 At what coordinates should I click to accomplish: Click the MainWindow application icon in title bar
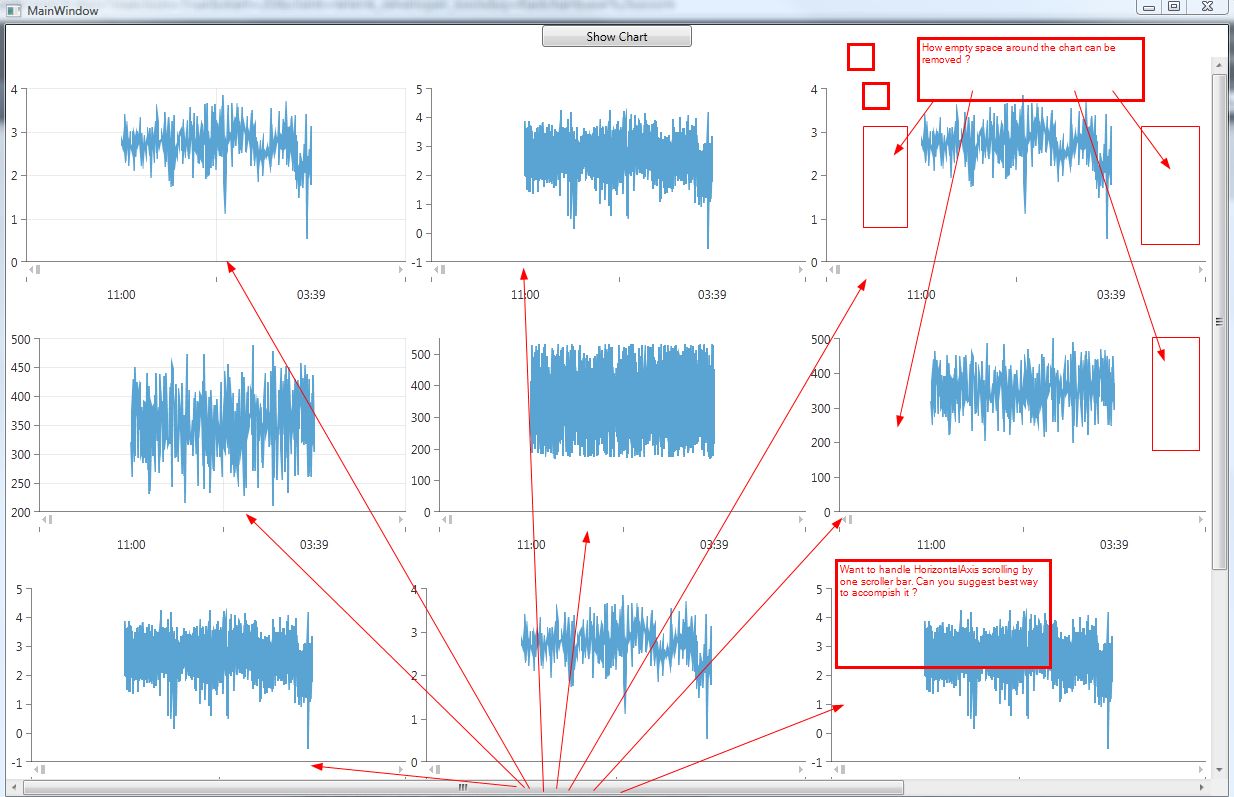pos(12,10)
